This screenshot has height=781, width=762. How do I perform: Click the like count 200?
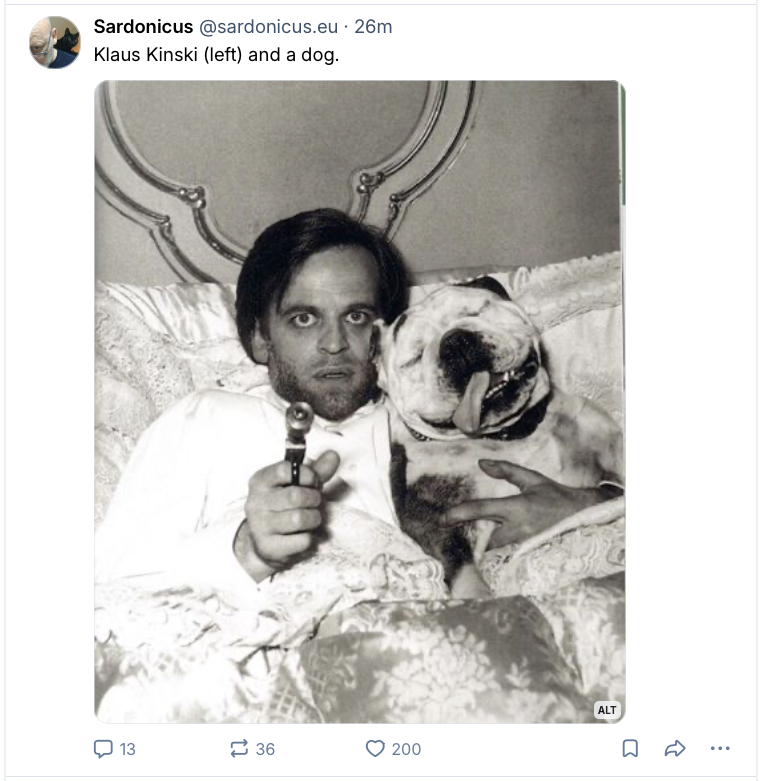[406, 749]
